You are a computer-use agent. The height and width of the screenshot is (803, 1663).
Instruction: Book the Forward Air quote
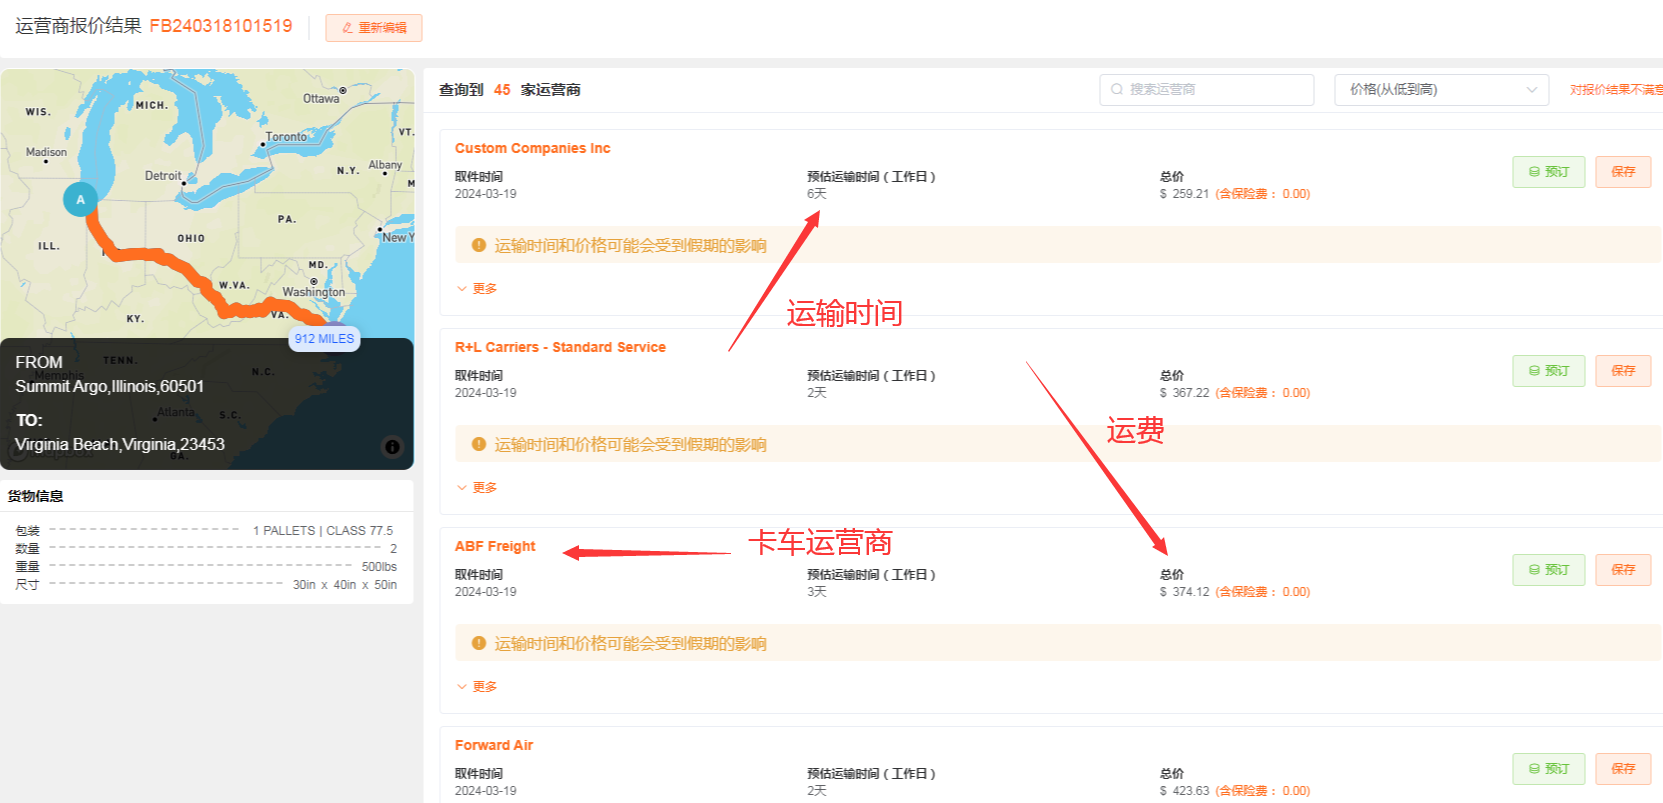pos(1549,769)
